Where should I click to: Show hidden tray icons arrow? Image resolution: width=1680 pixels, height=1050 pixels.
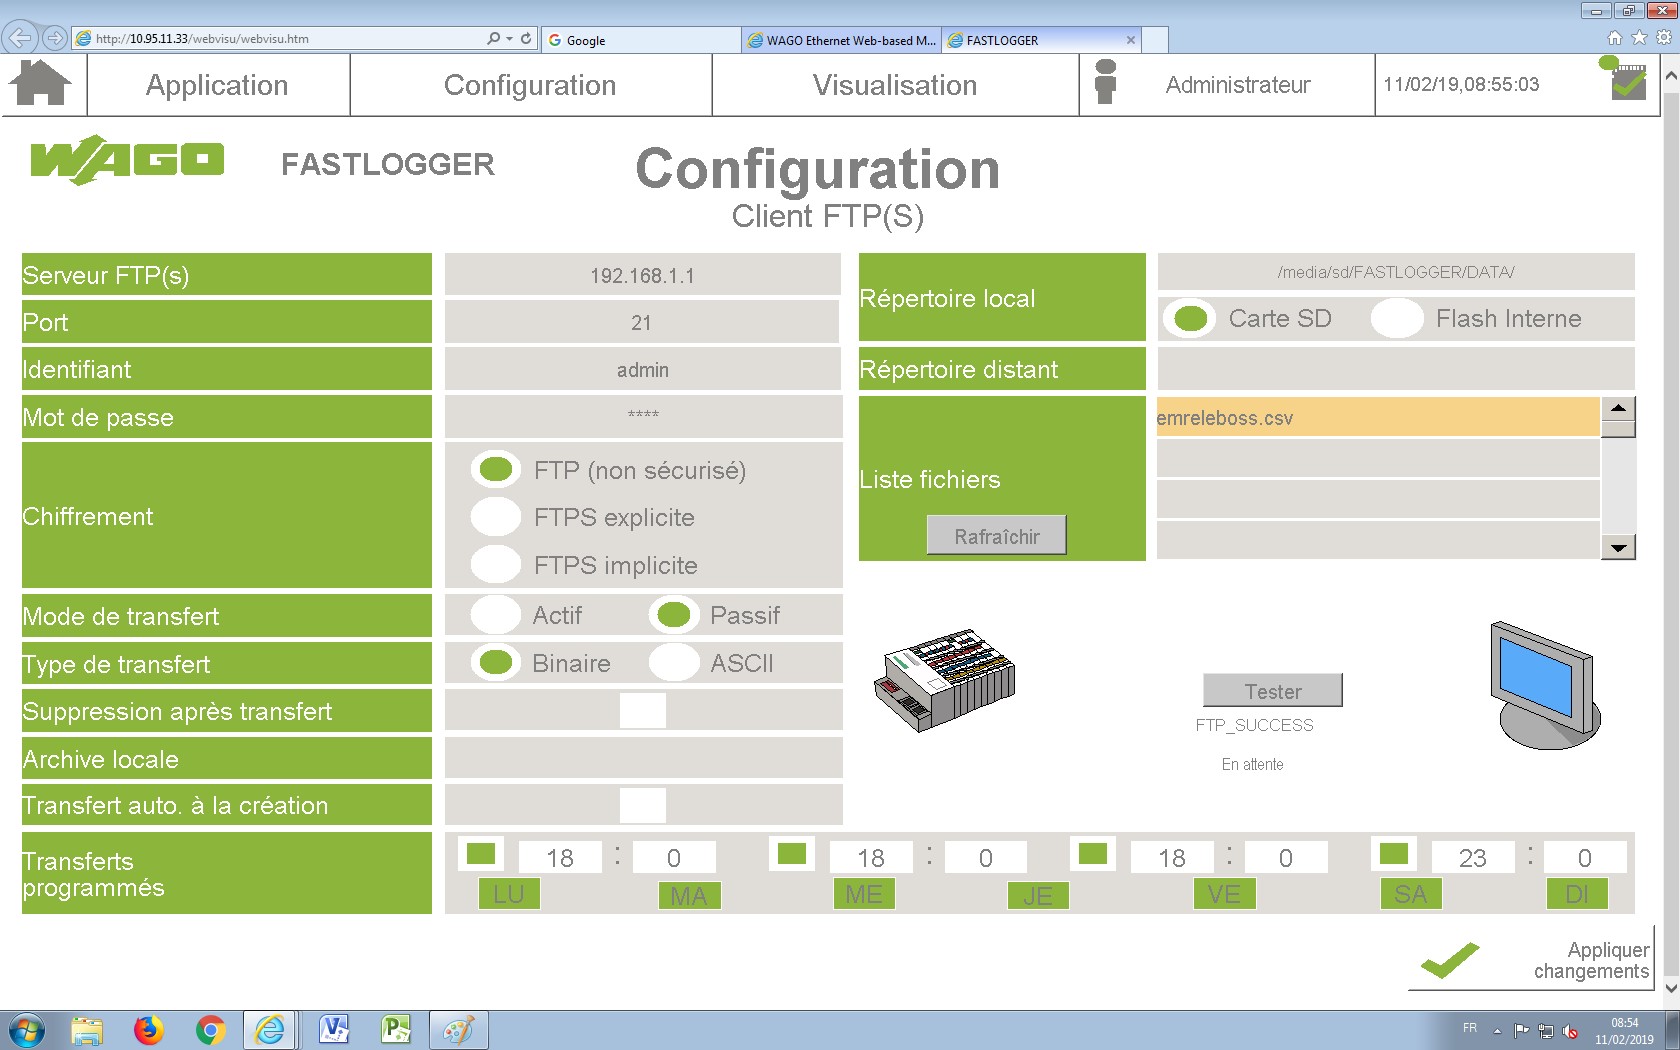[x=1497, y=1031]
